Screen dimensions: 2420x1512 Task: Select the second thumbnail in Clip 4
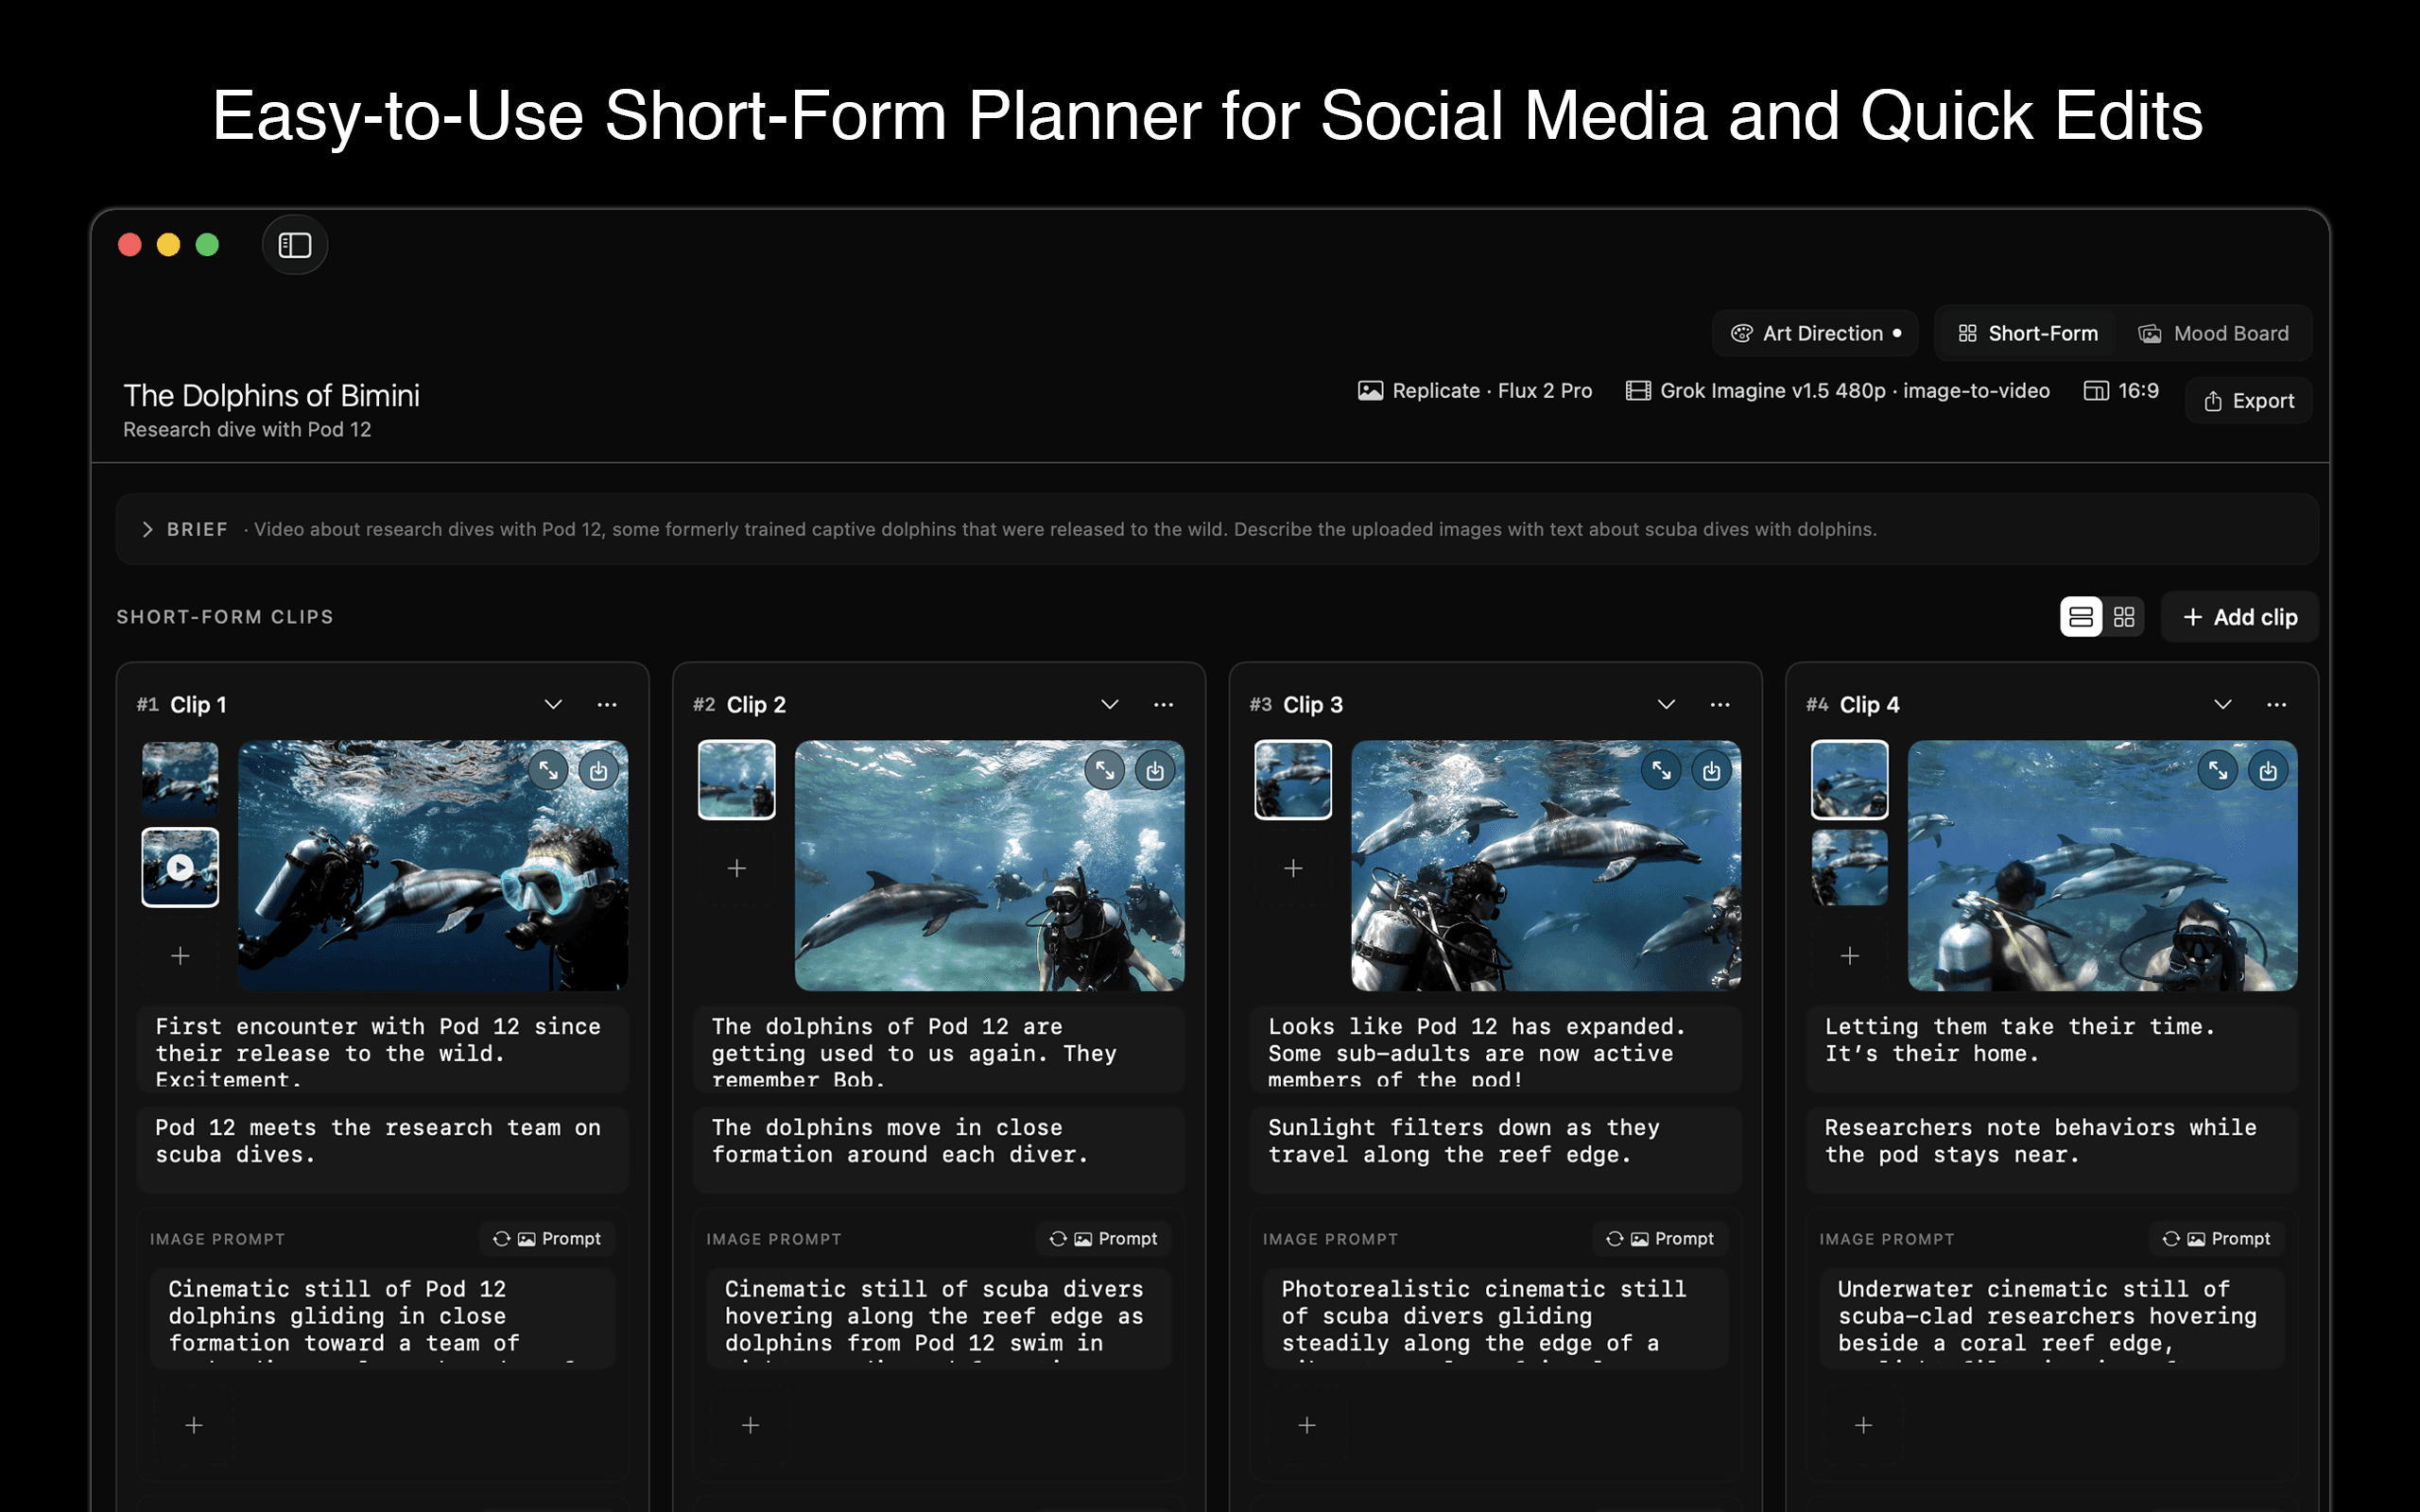click(1850, 867)
